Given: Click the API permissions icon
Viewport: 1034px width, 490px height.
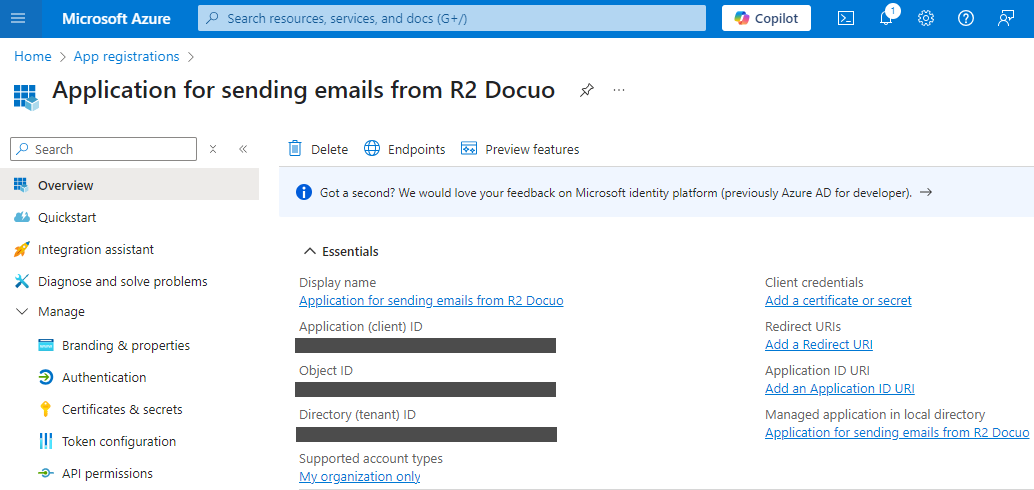Looking at the screenshot, I should [46, 474].
